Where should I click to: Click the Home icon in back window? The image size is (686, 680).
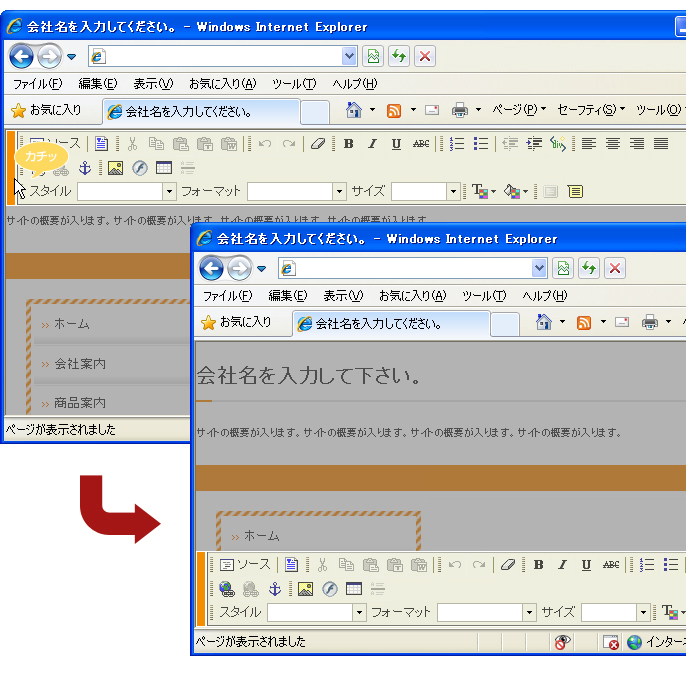pyautogui.click(x=354, y=110)
